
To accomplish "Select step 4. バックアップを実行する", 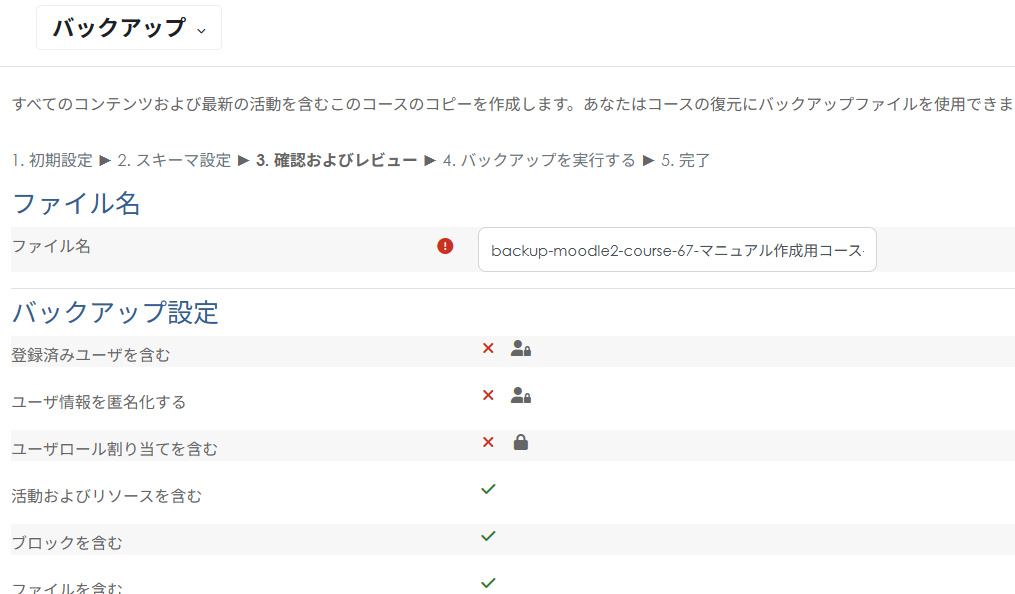I will click(x=539, y=160).
